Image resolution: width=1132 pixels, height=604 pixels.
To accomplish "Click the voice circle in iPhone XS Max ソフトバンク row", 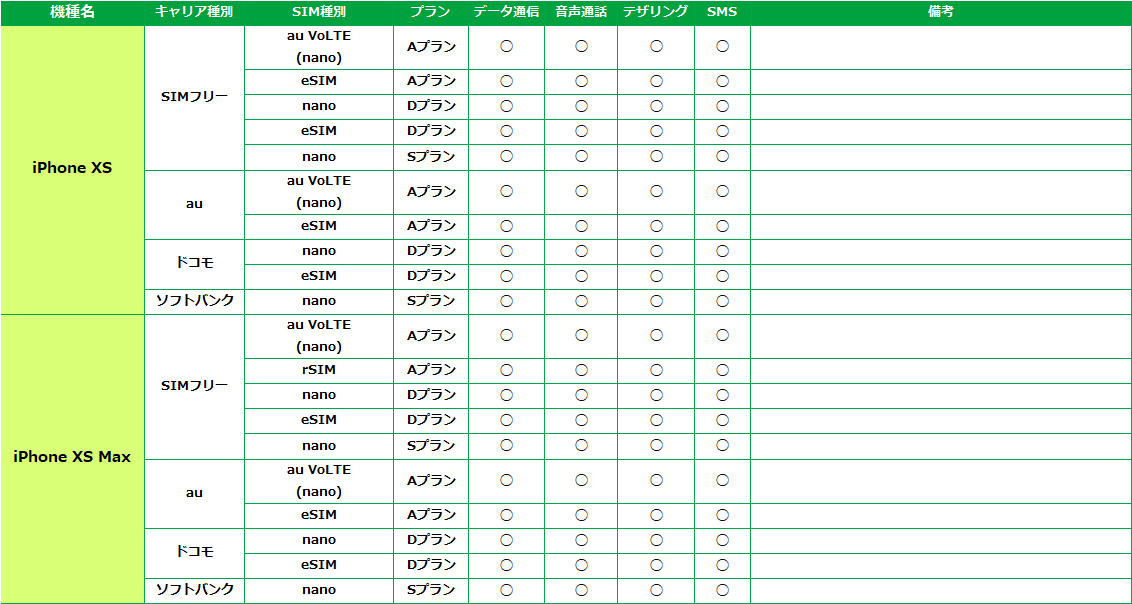I will pyautogui.click(x=581, y=590).
